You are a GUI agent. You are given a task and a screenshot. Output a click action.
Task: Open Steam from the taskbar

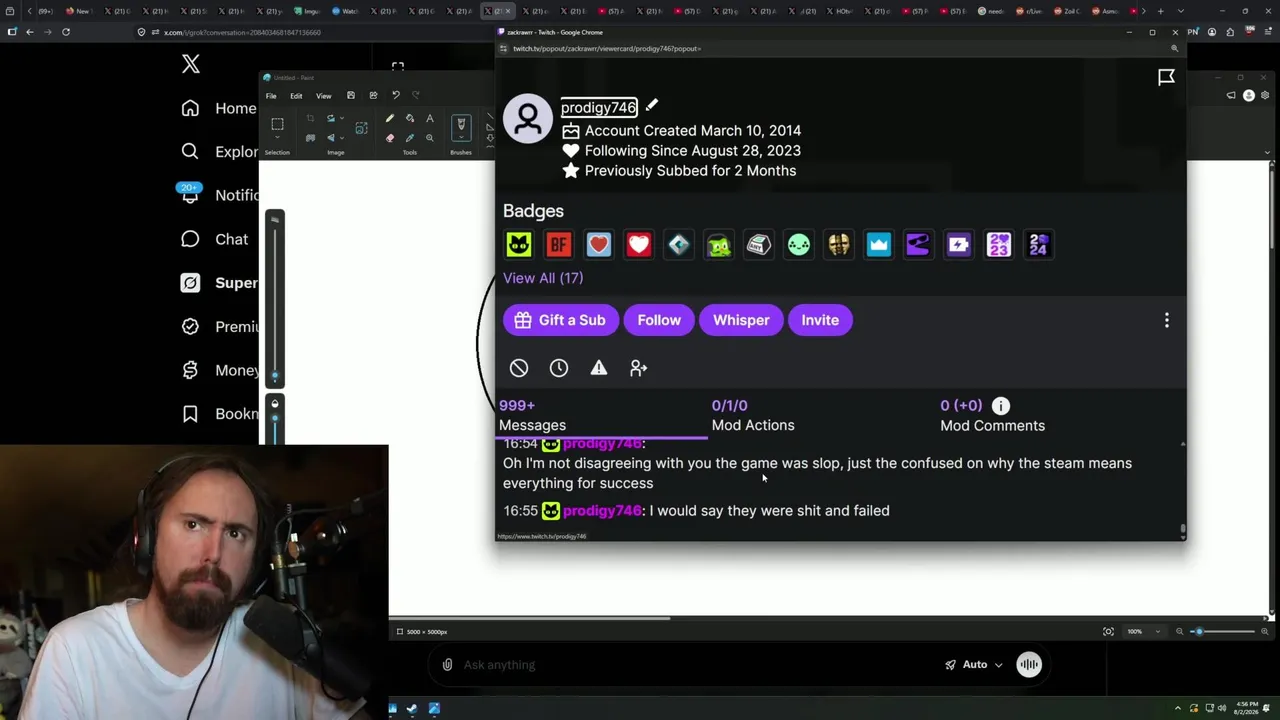[412, 709]
